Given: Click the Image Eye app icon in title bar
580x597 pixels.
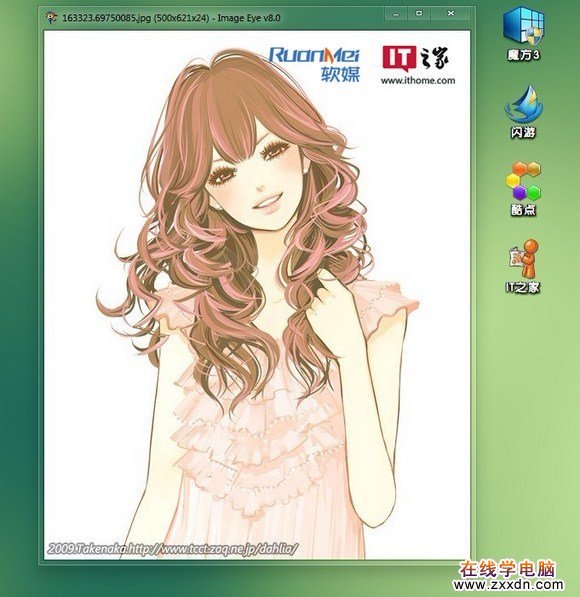Looking at the screenshot, I should tap(51, 18).
